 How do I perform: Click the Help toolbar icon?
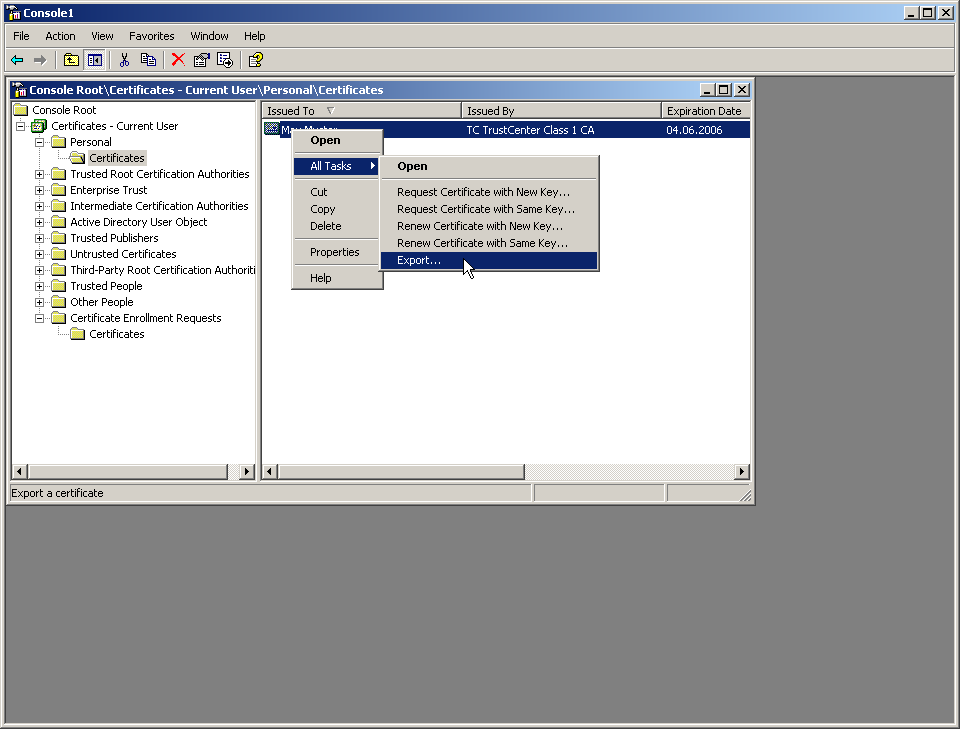coord(256,60)
